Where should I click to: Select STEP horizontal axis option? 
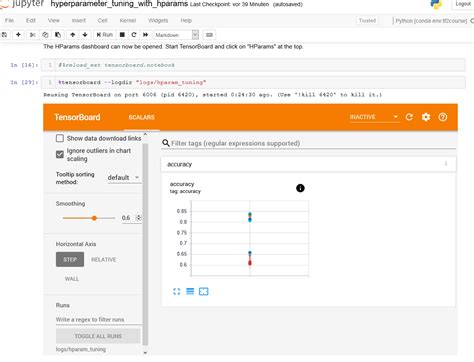point(70,259)
